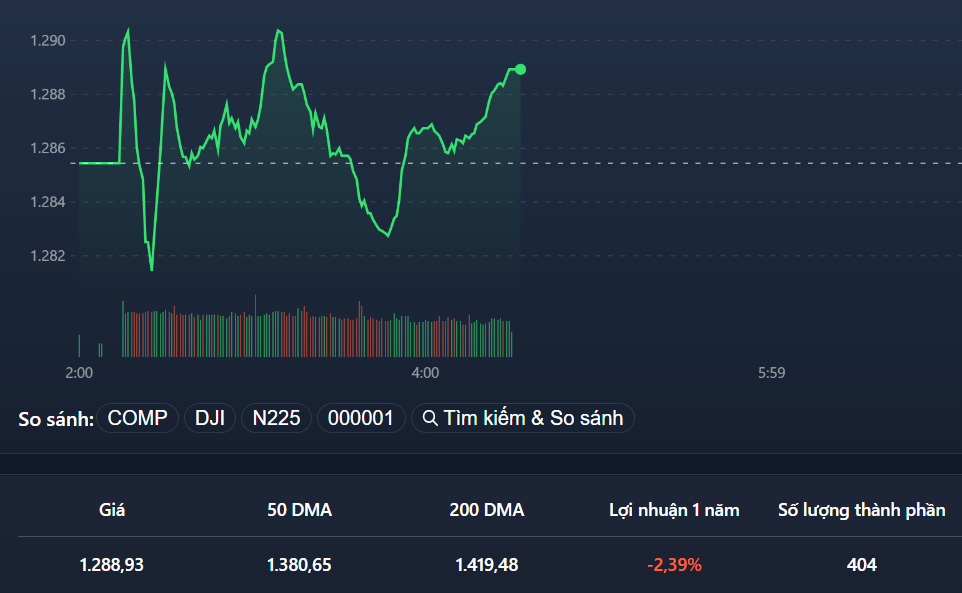
Task: Select the 'Giá' column header
Action: click(x=113, y=509)
